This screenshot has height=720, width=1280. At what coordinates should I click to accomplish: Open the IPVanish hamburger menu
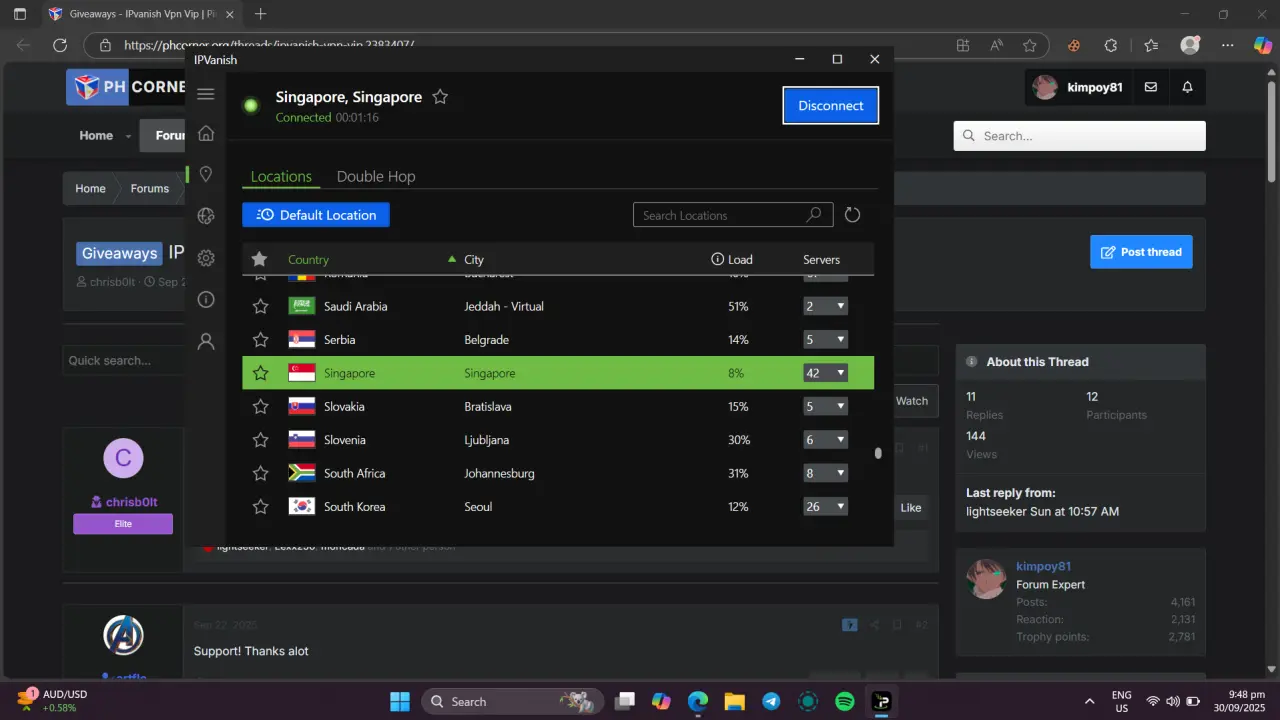(x=206, y=94)
